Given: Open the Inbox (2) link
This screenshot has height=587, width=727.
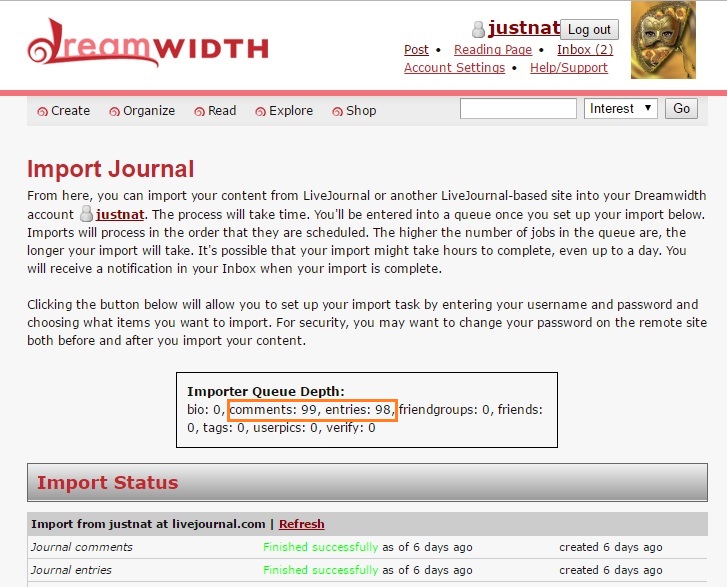Looking at the screenshot, I should click(x=585, y=50).
